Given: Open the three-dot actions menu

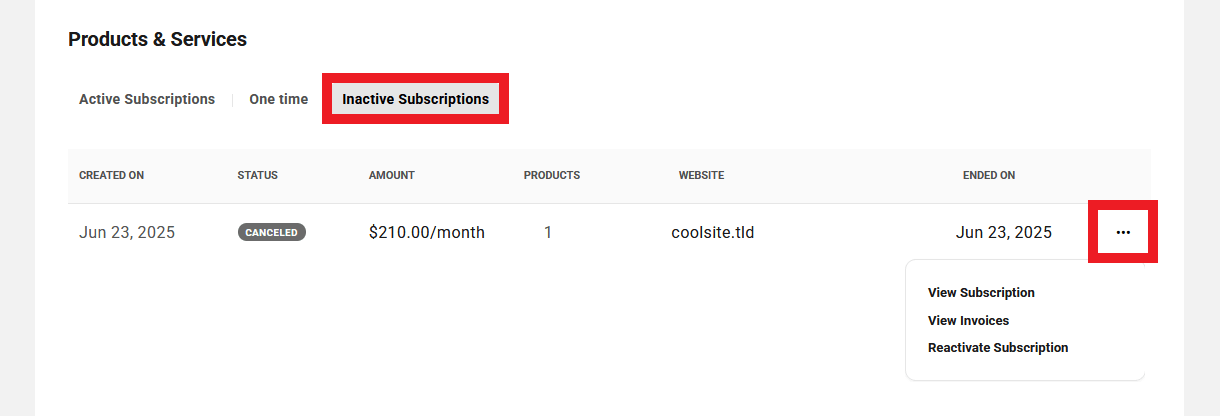Looking at the screenshot, I should pos(1123,232).
